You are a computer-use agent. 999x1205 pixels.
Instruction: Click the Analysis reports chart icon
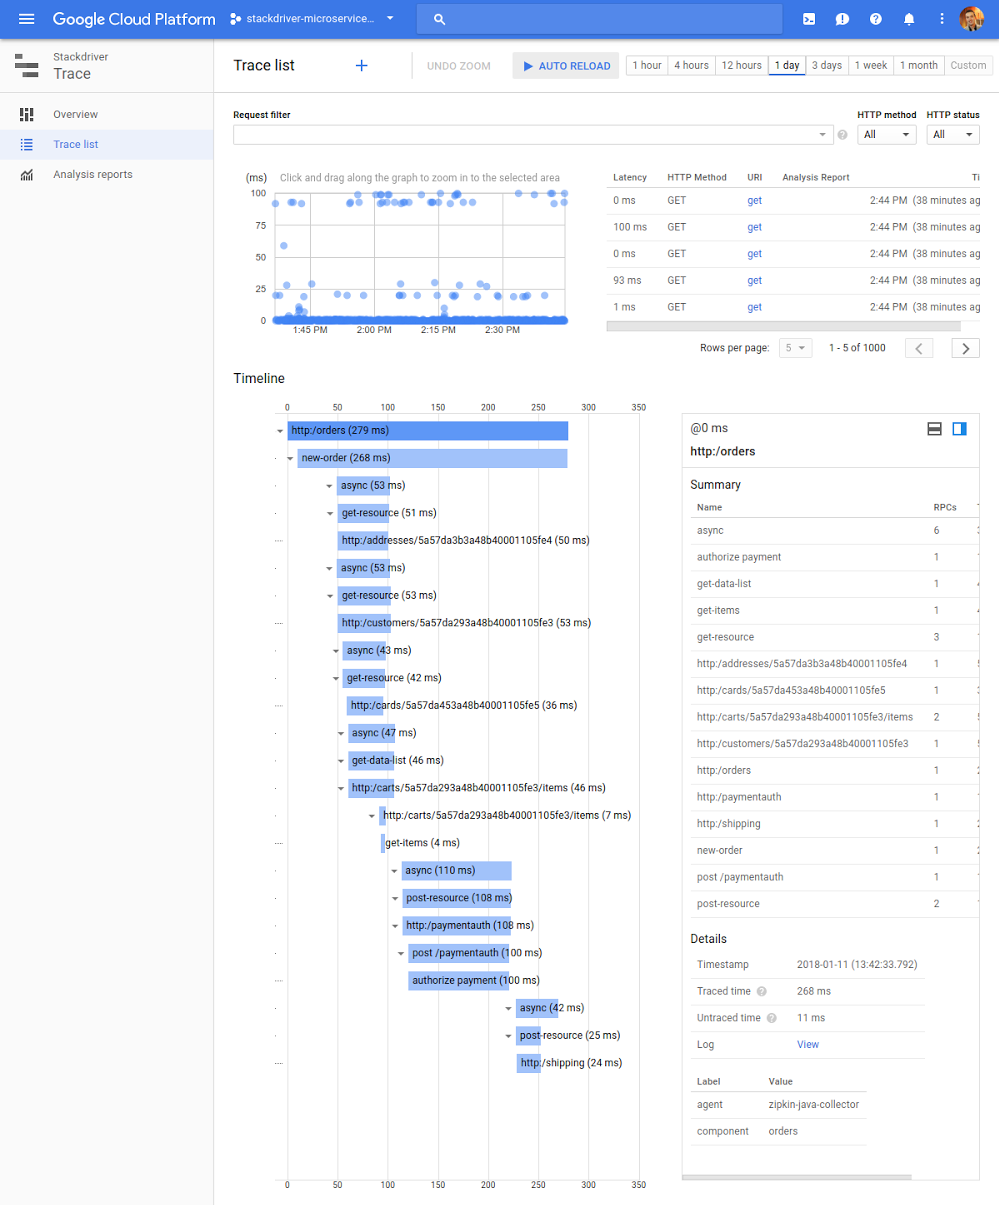[x=27, y=175]
